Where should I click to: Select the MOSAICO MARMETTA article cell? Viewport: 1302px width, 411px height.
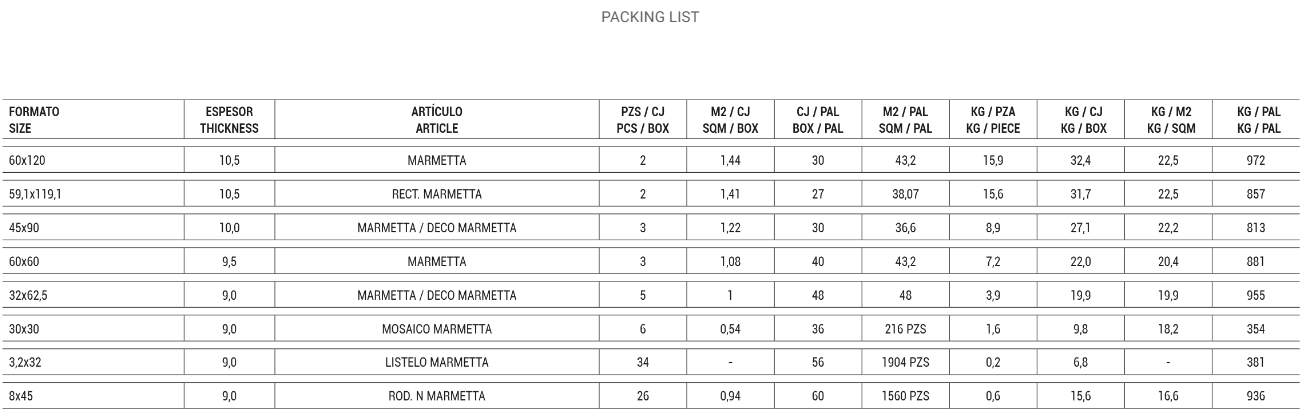coord(437,329)
